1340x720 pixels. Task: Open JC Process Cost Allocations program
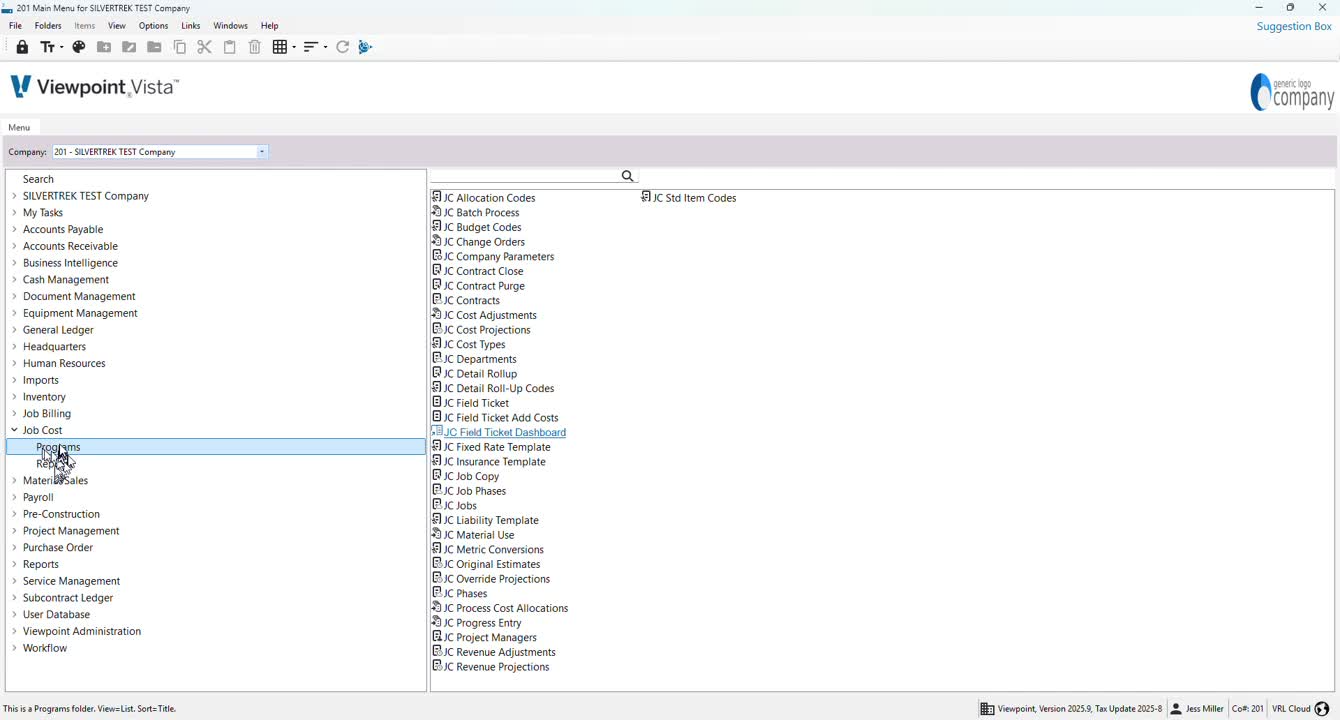(506, 608)
